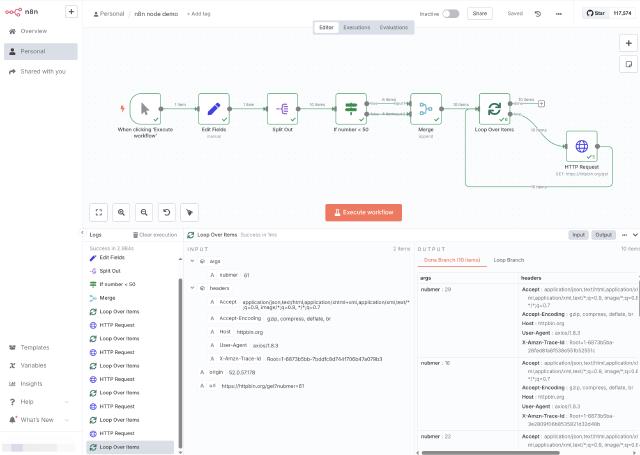
Task: Toggle the Inactive workflow switch
Action: 451,14
